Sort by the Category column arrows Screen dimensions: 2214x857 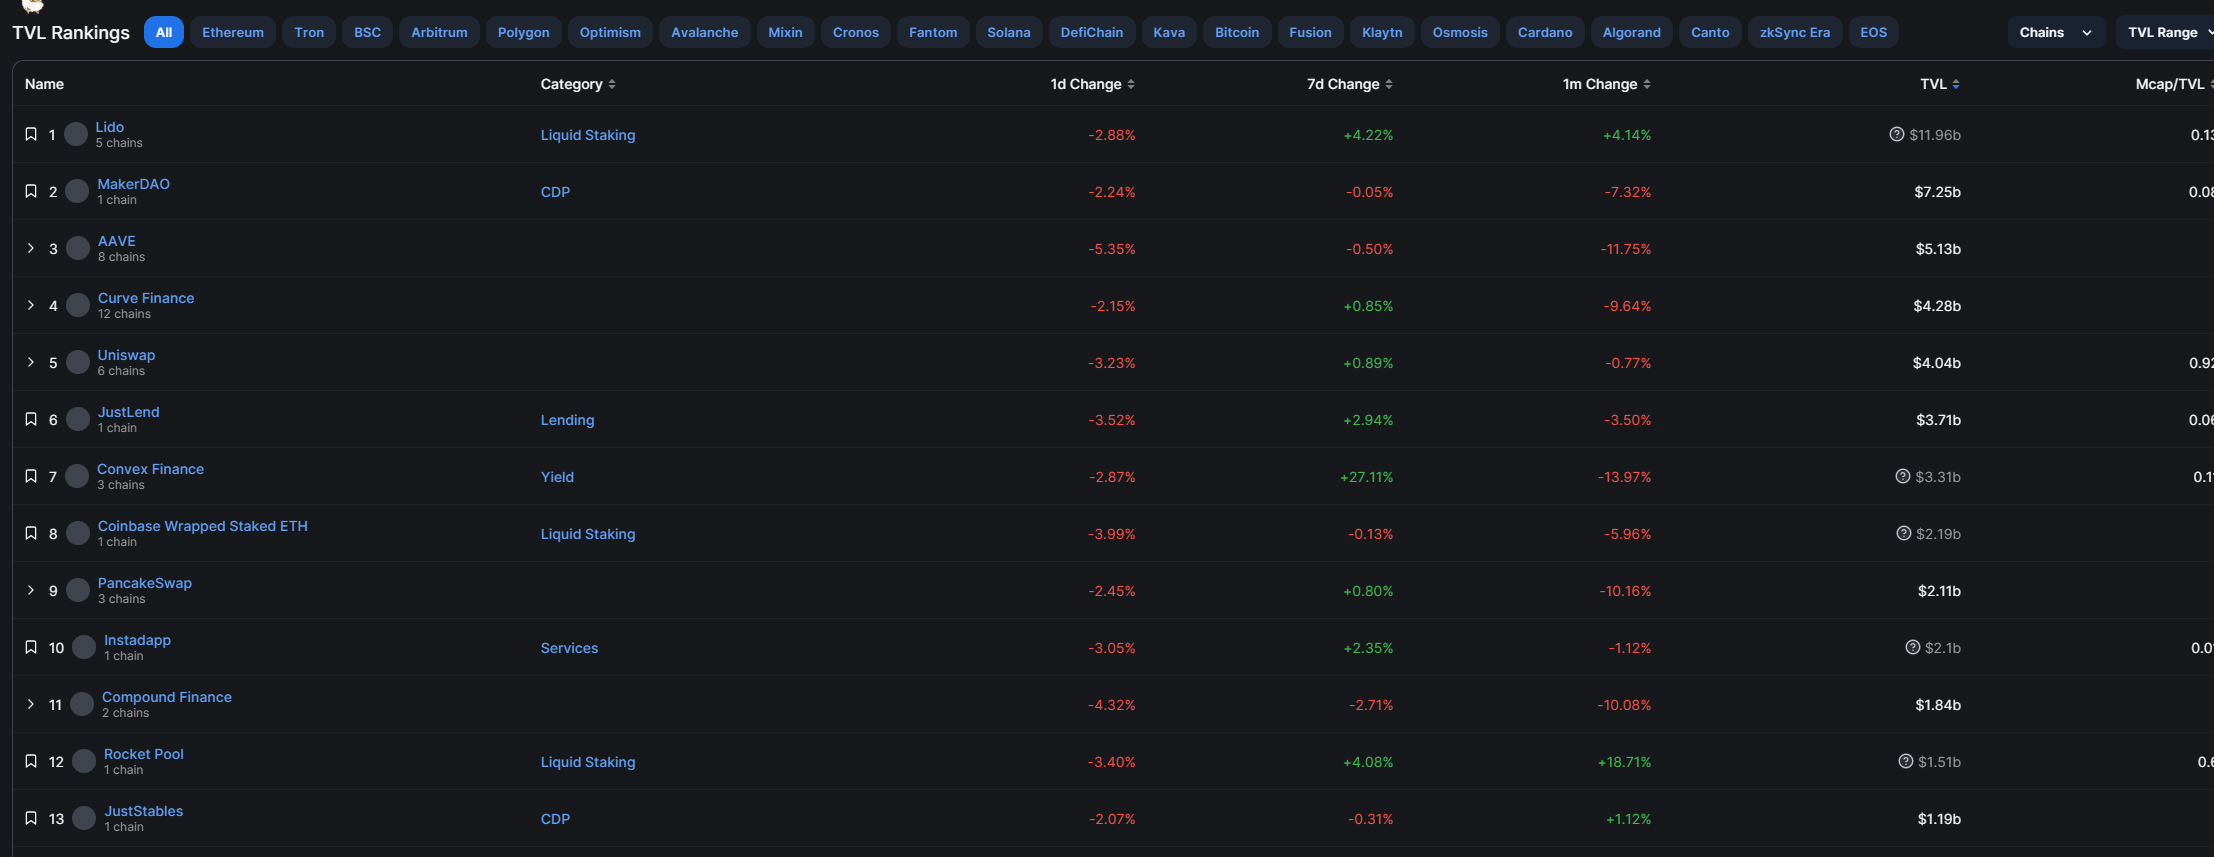click(x=612, y=84)
